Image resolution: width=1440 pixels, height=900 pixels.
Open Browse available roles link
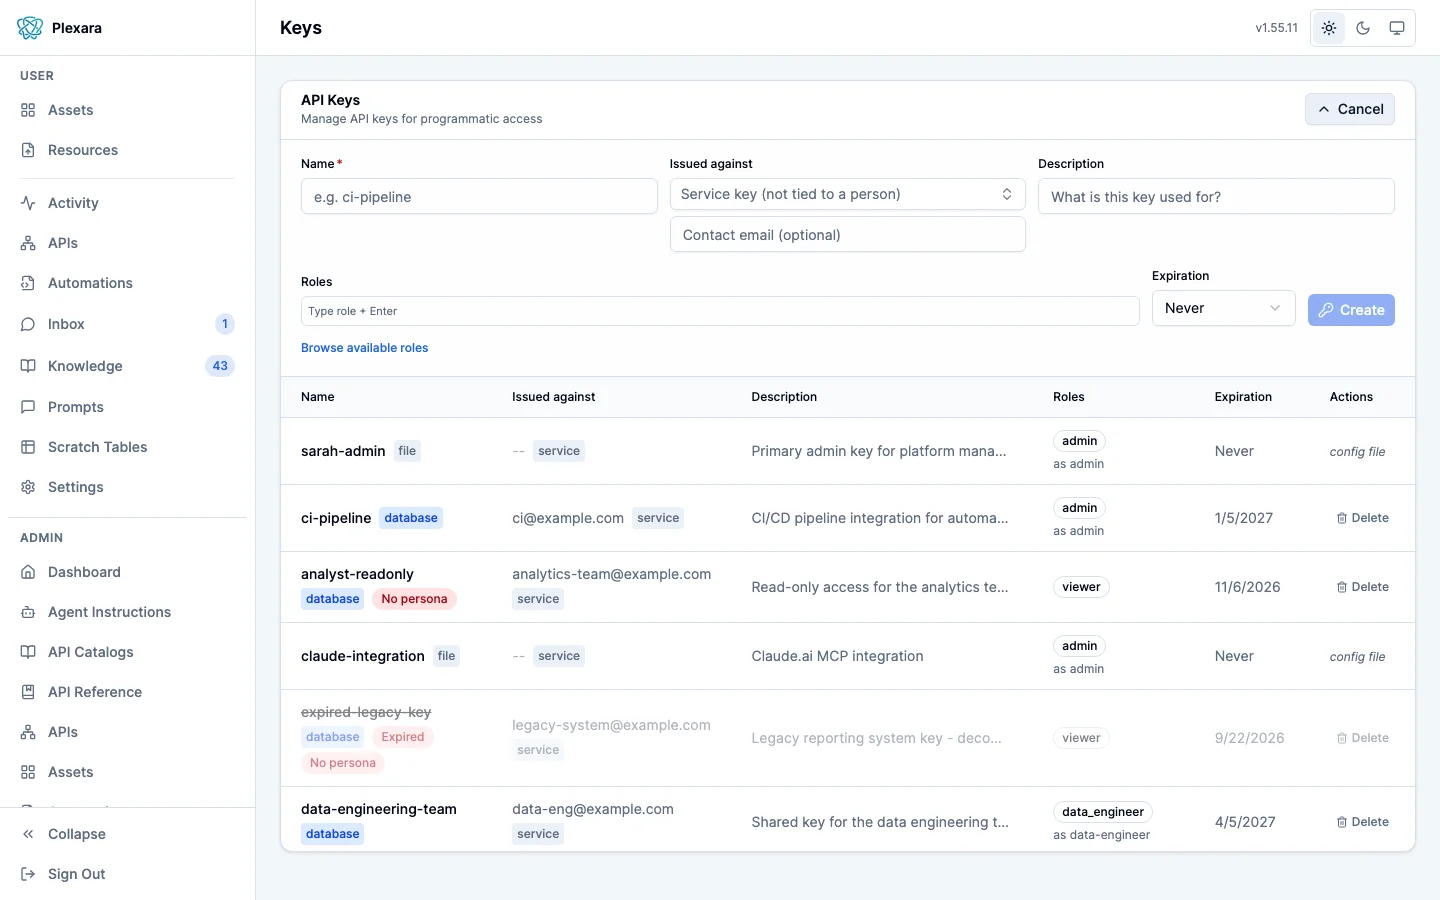point(365,348)
